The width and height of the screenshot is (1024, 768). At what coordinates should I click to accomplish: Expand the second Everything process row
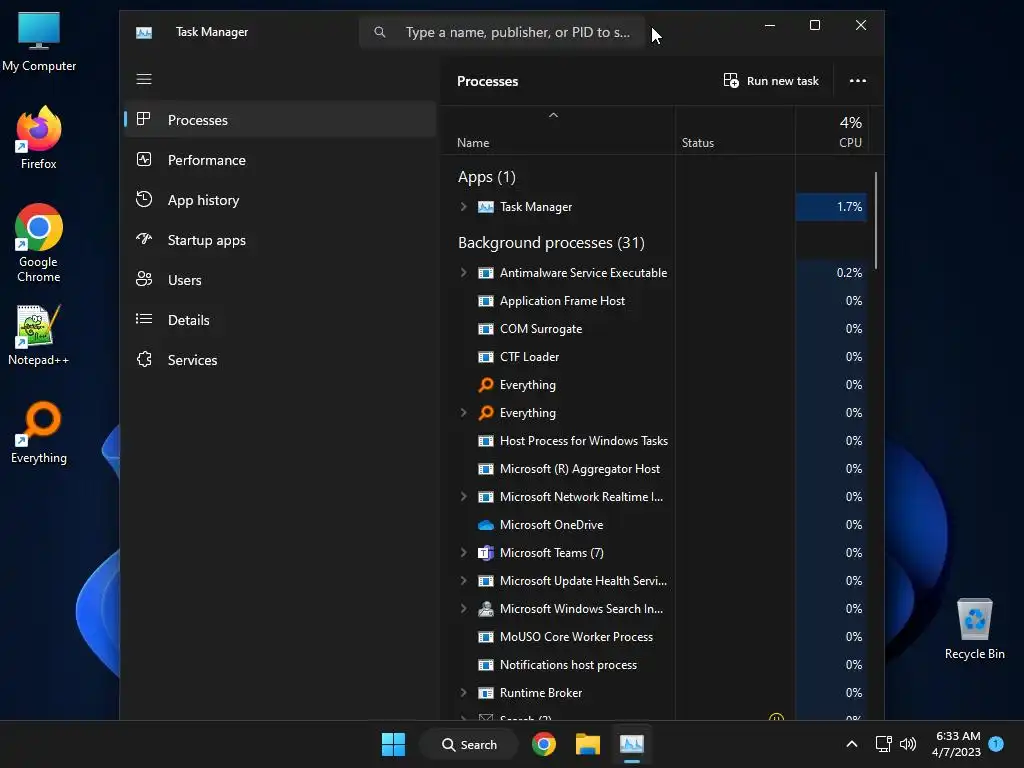tap(463, 413)
